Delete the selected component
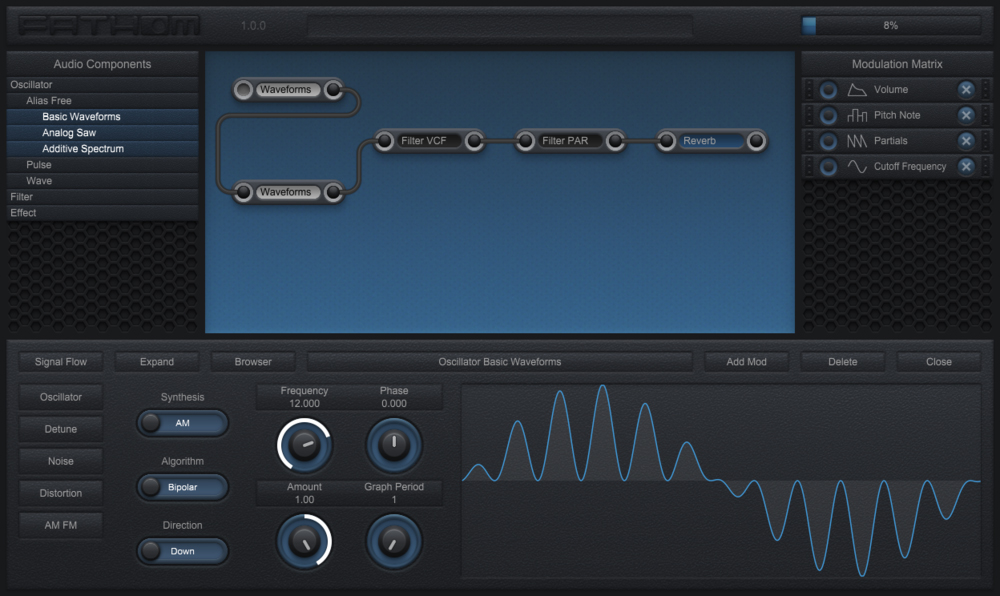The height and width of the screenshot is (596, 1000). pos(842,361)
